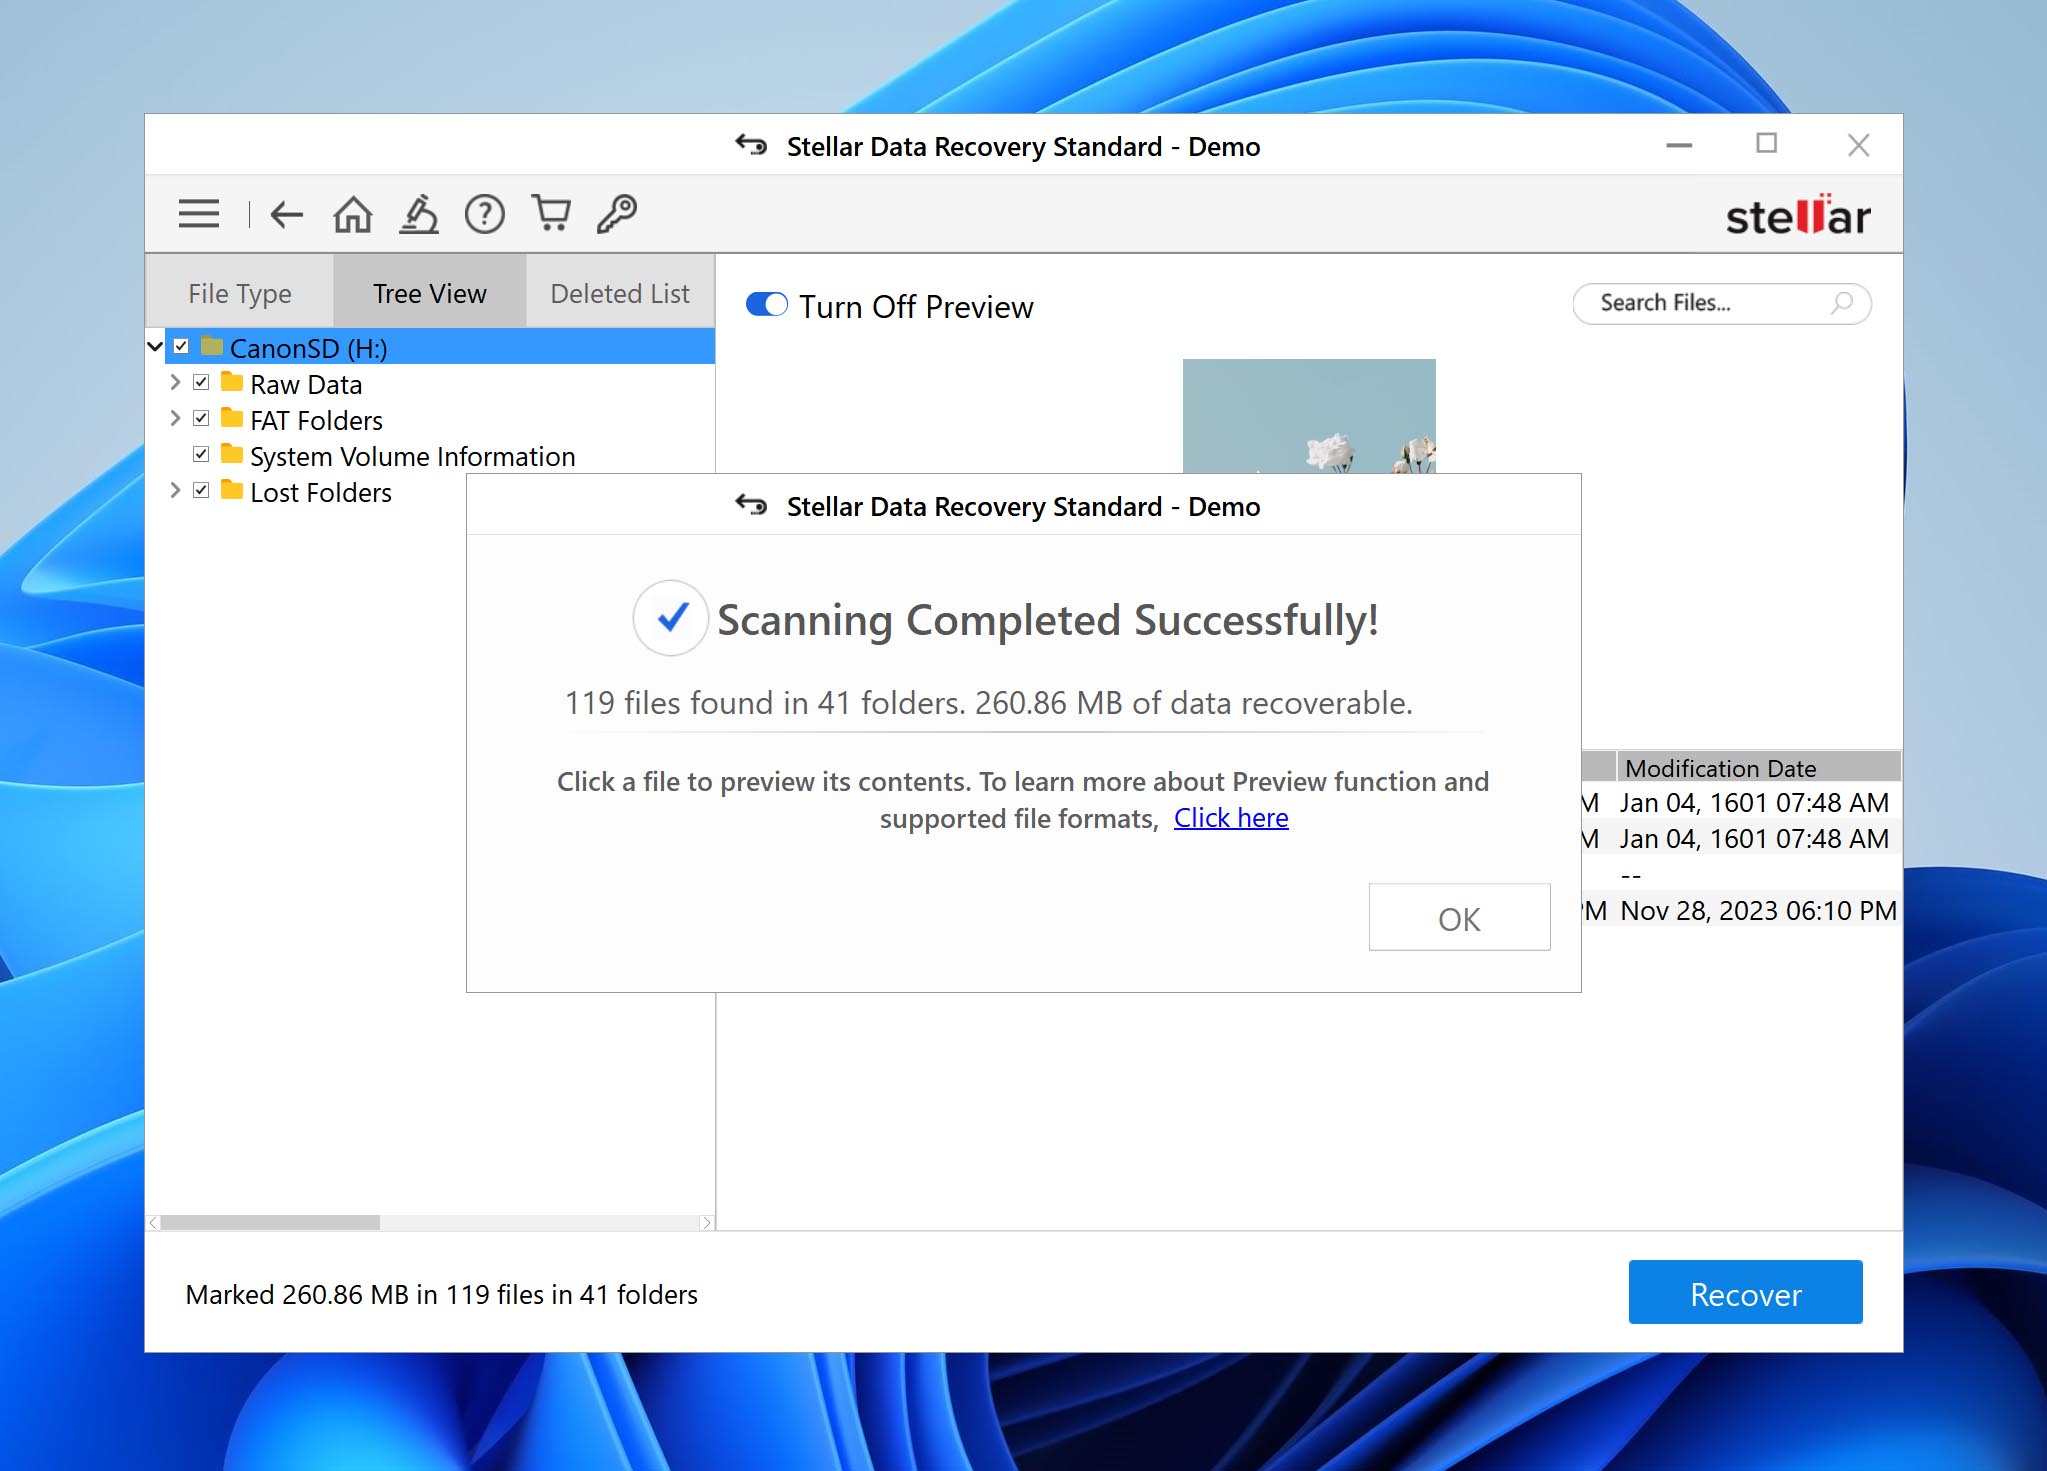Expand the Raw Data folder tree
Viewport: 2047px width, 1471px height.
[x=175, y=383]
